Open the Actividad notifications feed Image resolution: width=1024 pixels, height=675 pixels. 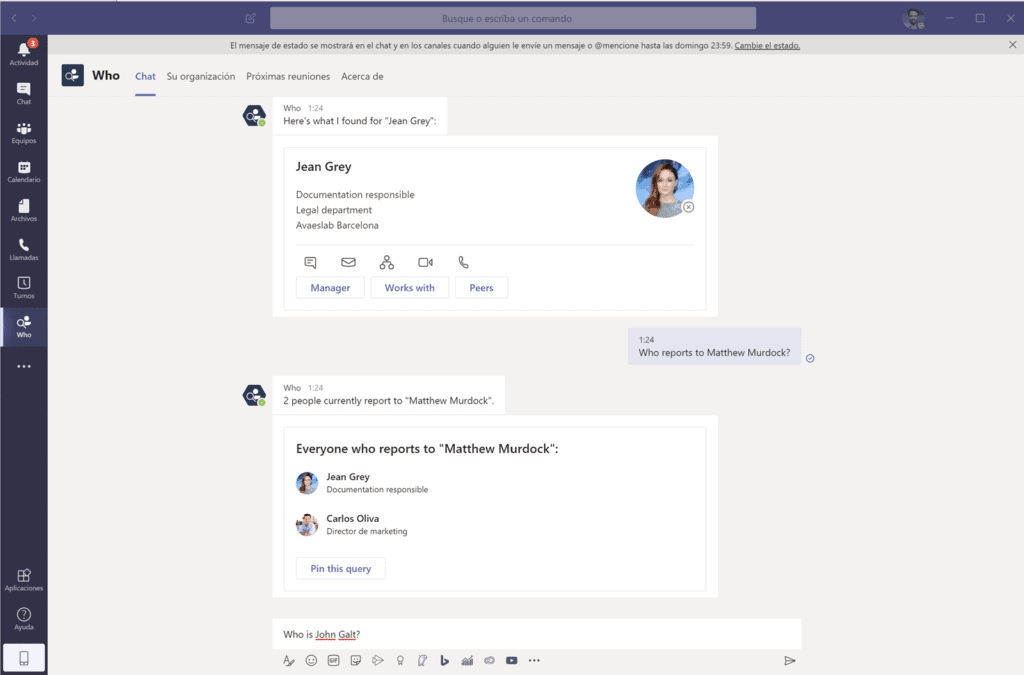(x=23, y=53)
